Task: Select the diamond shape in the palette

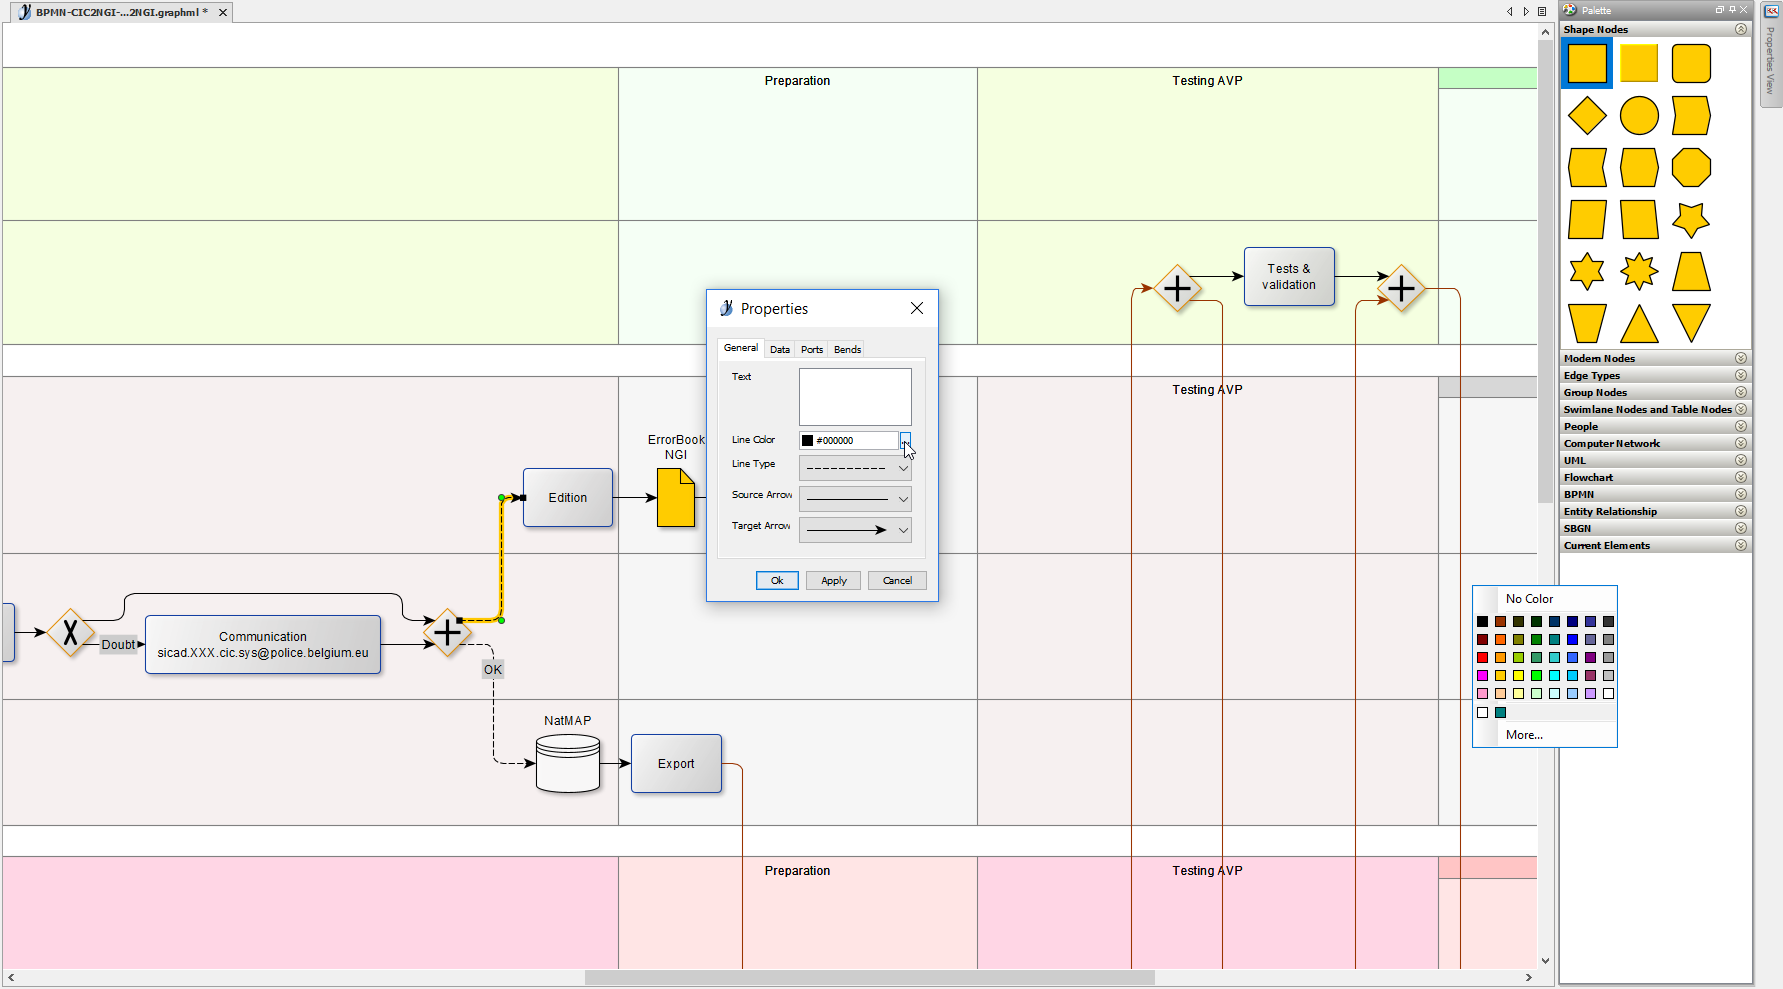Action: pyautogui.click(x=1587, y=116)
